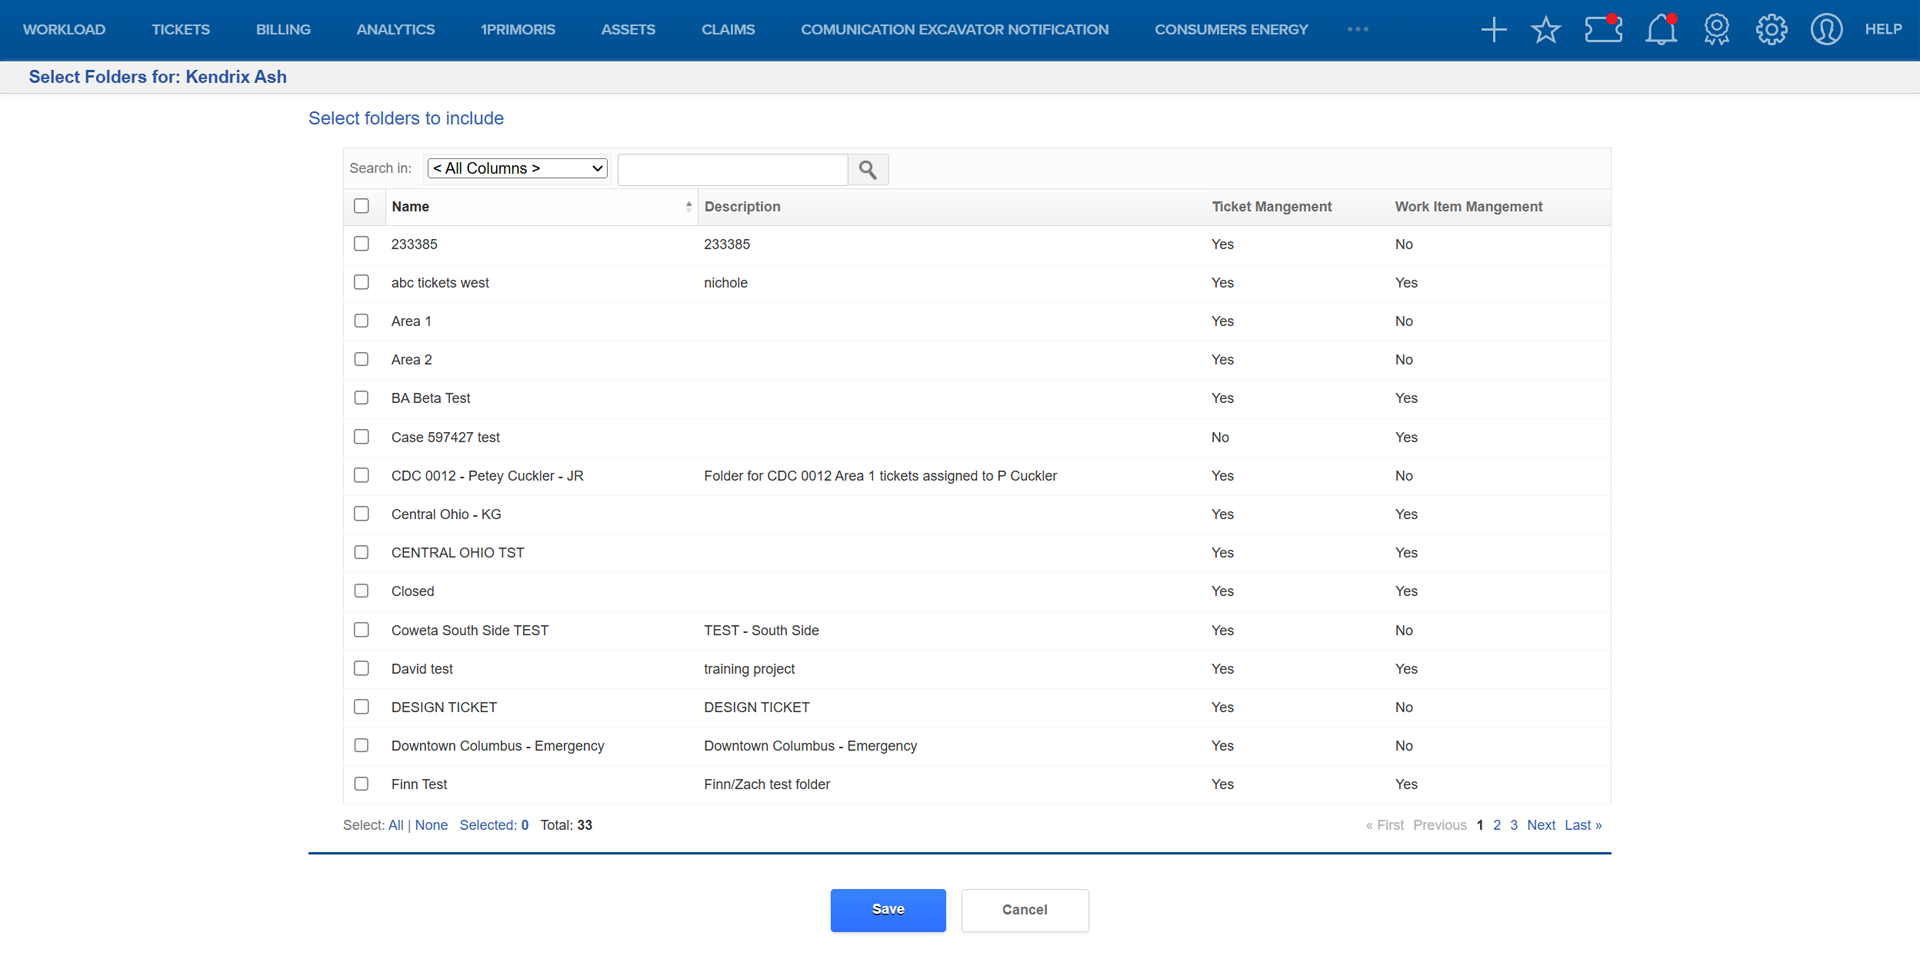Screen dimensions: 1920x957
Task: Open the CLAIMS menu
Action: click(x=728, y=30)
